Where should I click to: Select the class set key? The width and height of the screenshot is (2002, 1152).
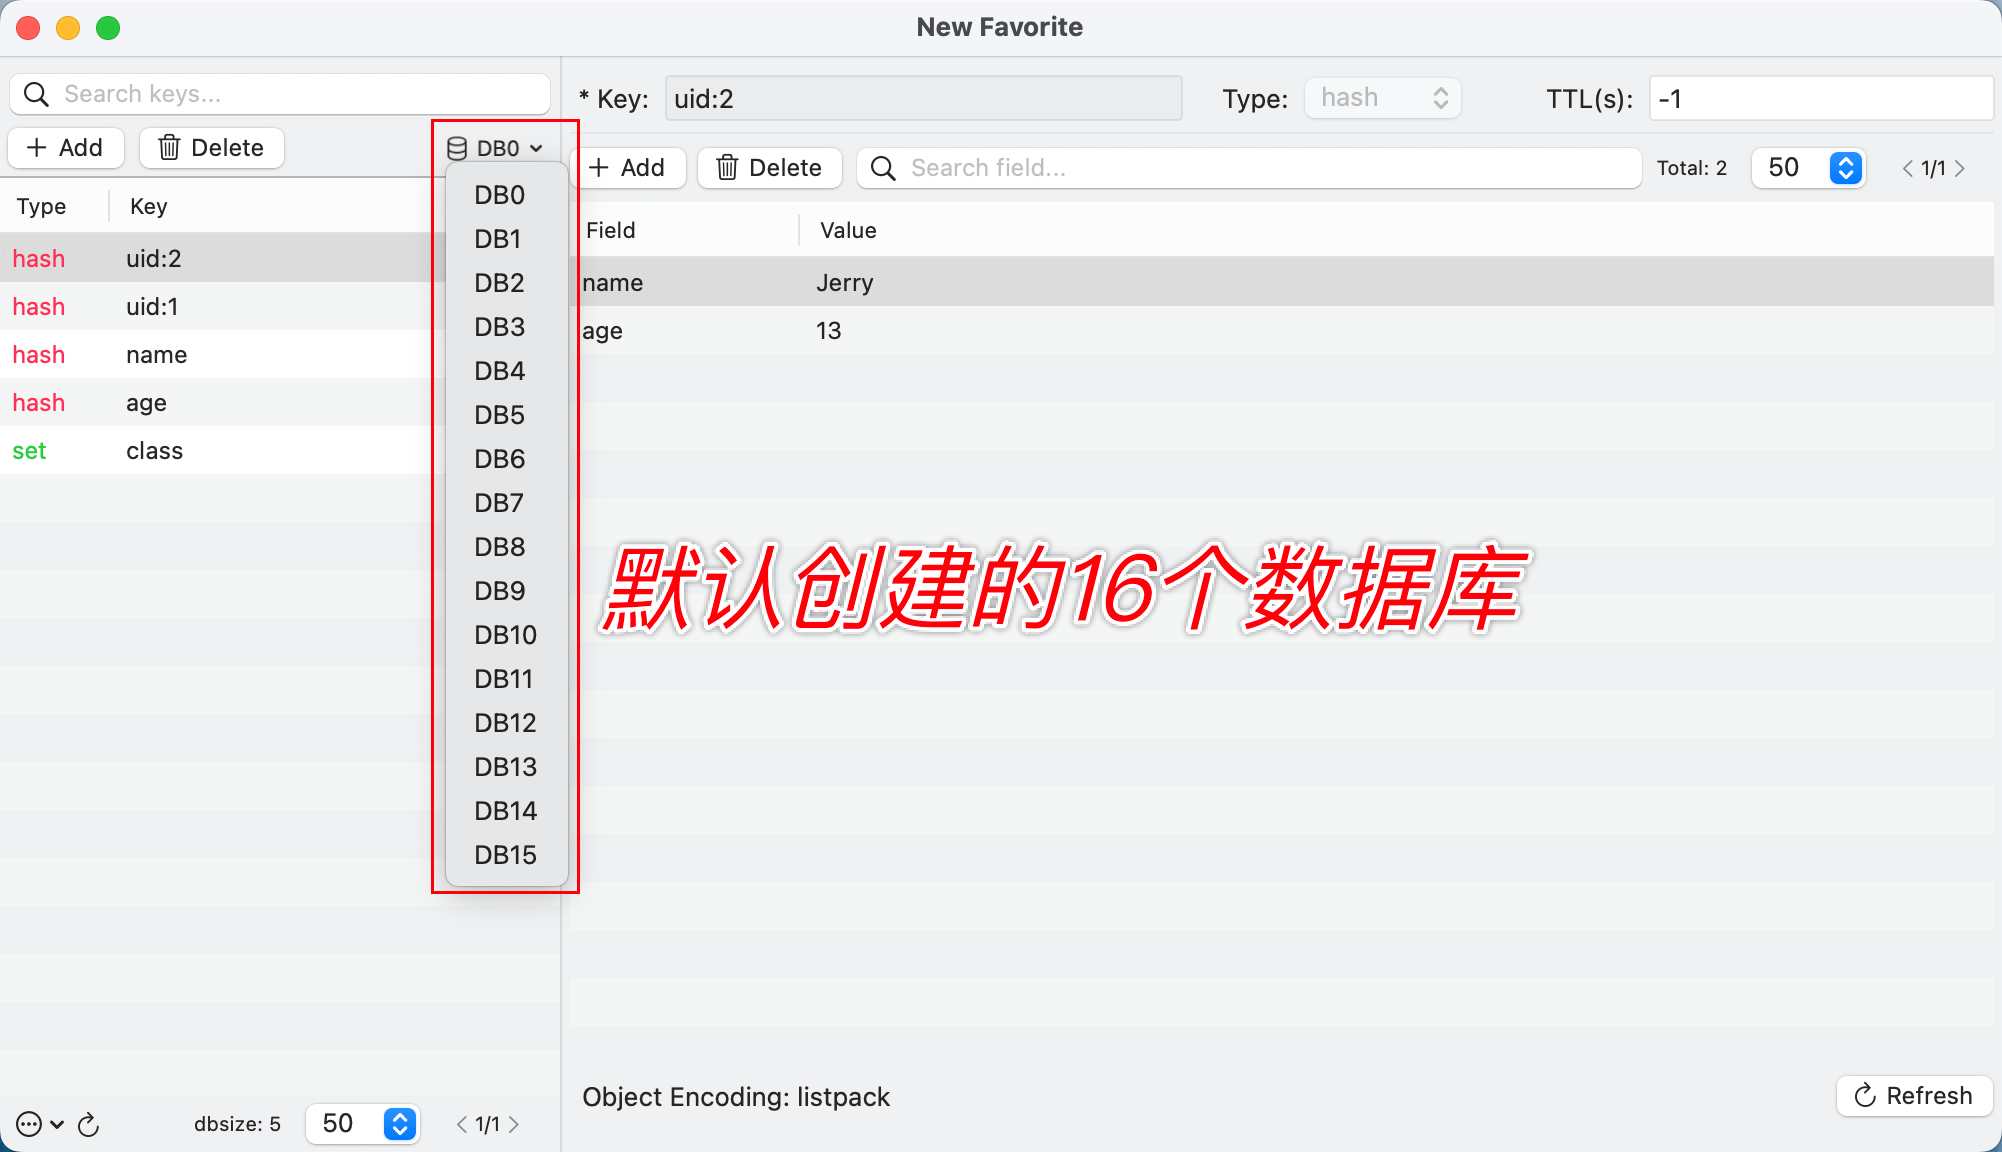point(155,450)
